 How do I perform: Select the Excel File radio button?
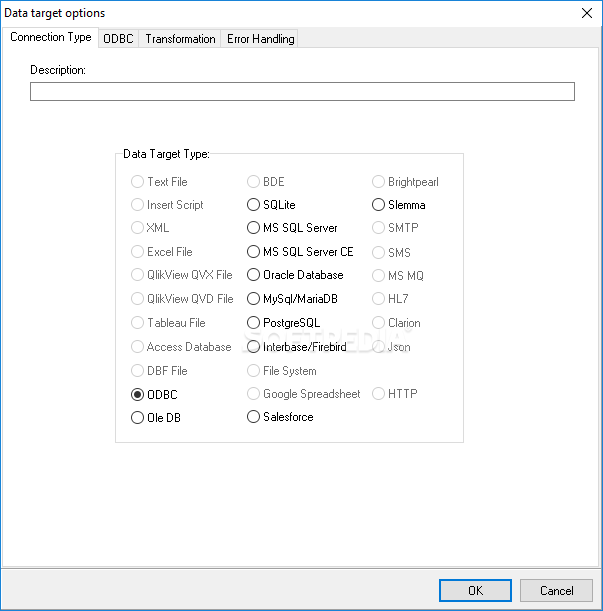coord(137,252)
